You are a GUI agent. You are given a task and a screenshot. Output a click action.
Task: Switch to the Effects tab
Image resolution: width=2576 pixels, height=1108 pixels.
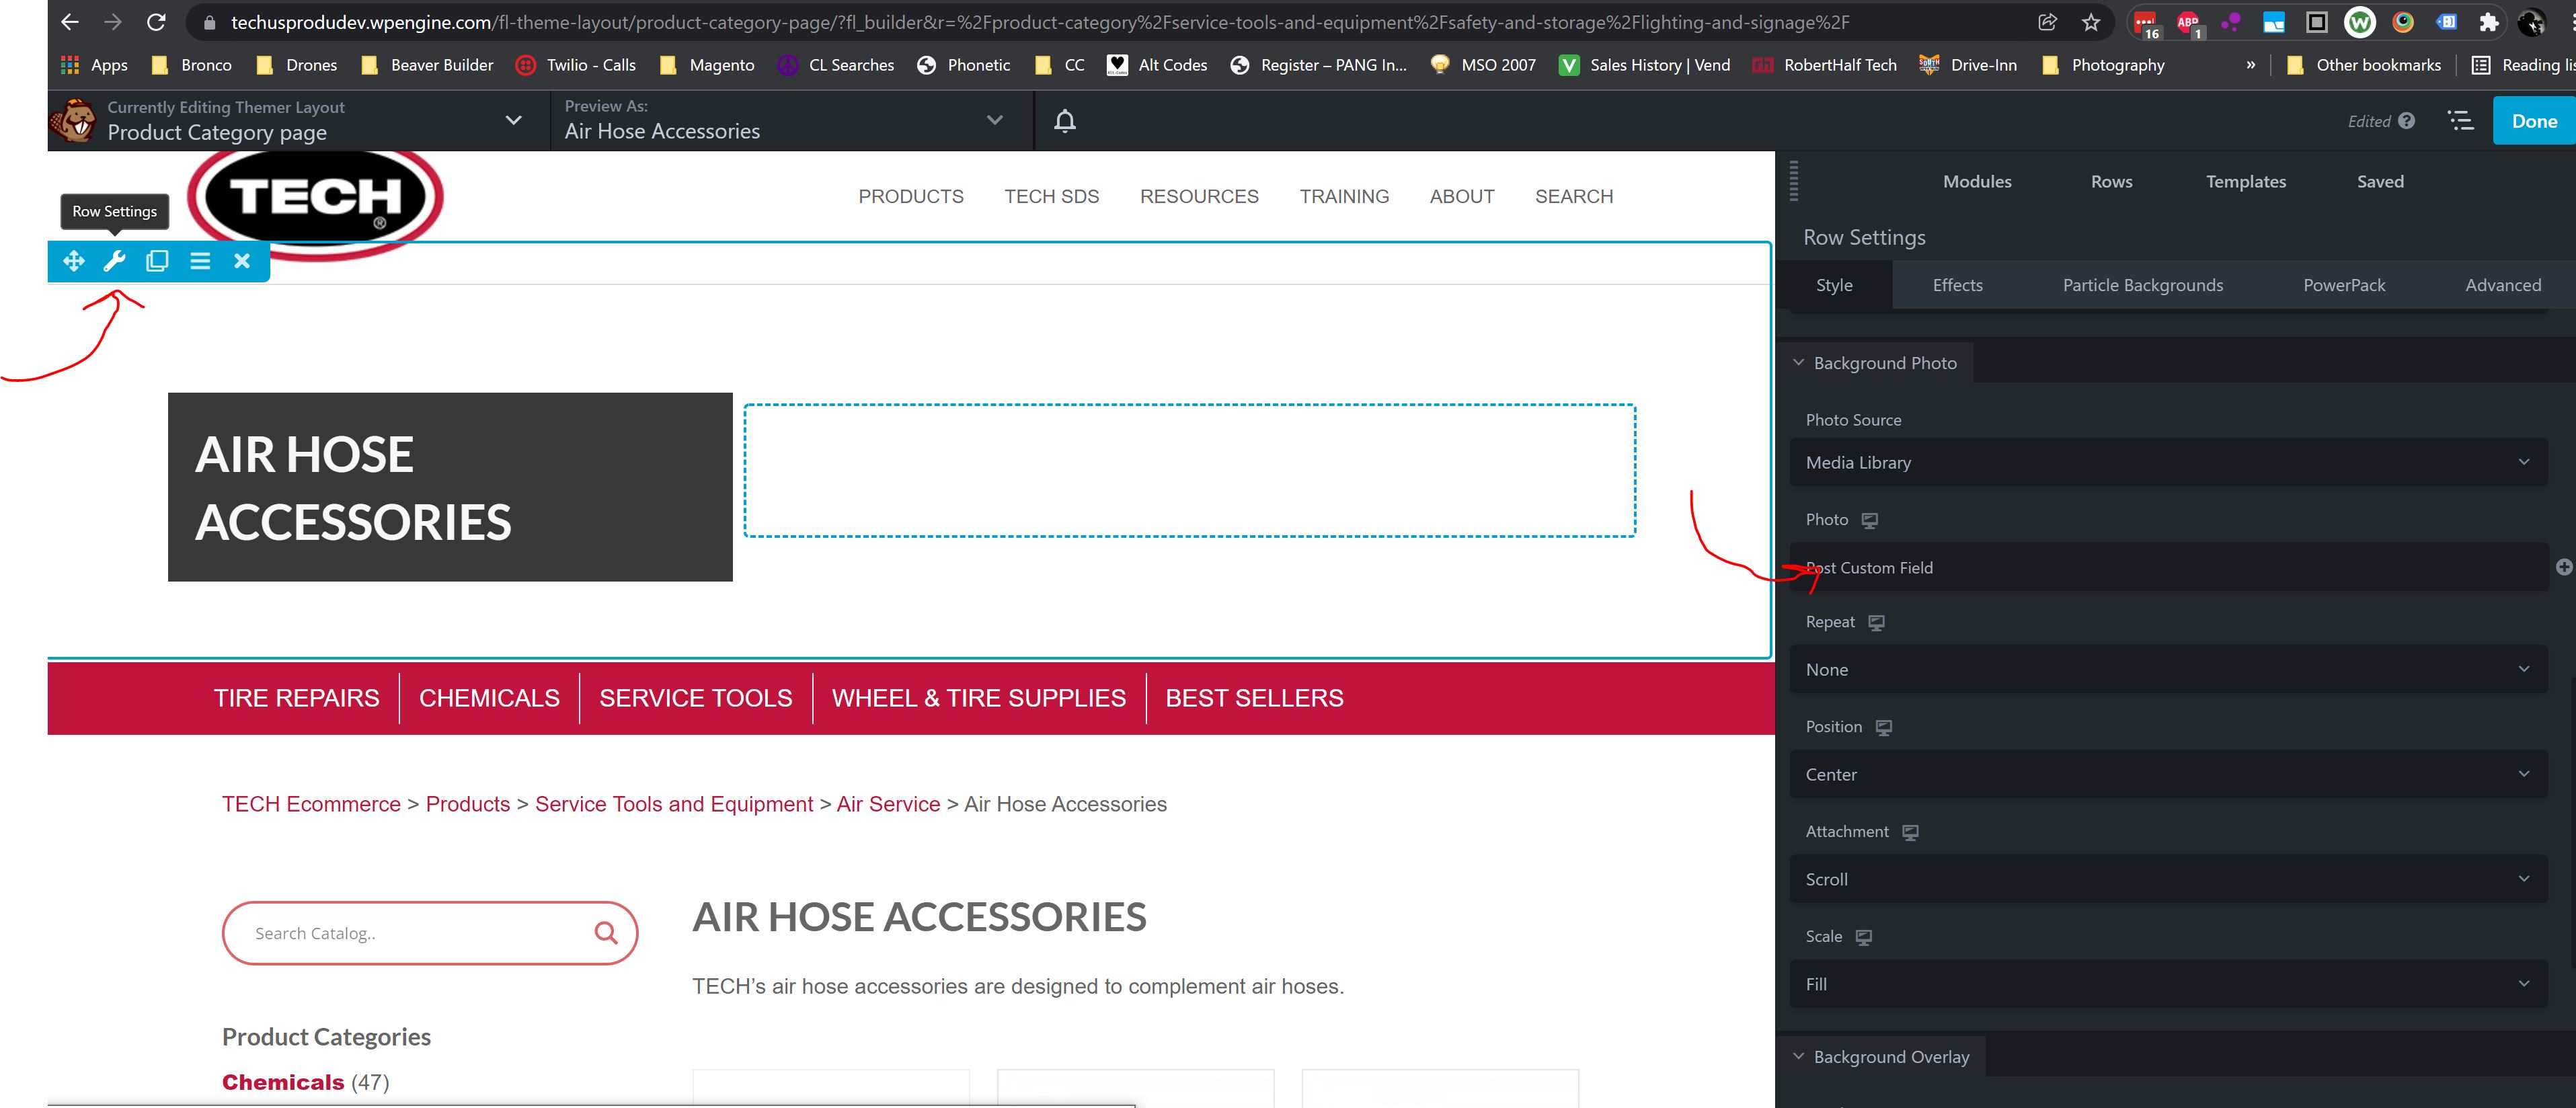coord(1957,285)
